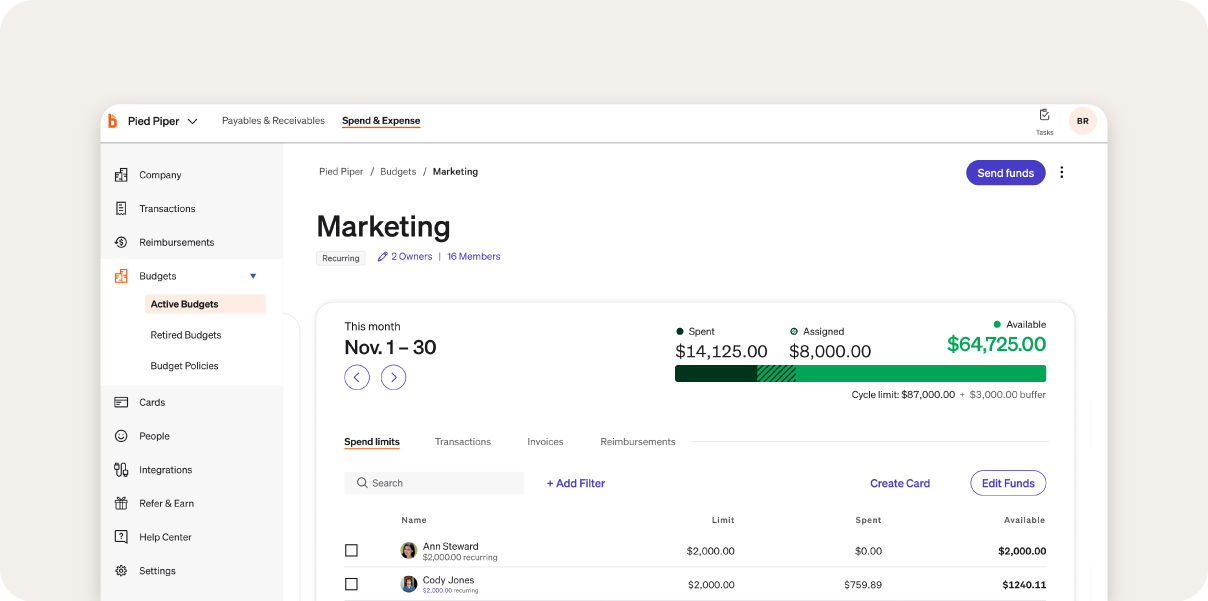Click Ann Steward's avatar photo

tap(409, 551)
